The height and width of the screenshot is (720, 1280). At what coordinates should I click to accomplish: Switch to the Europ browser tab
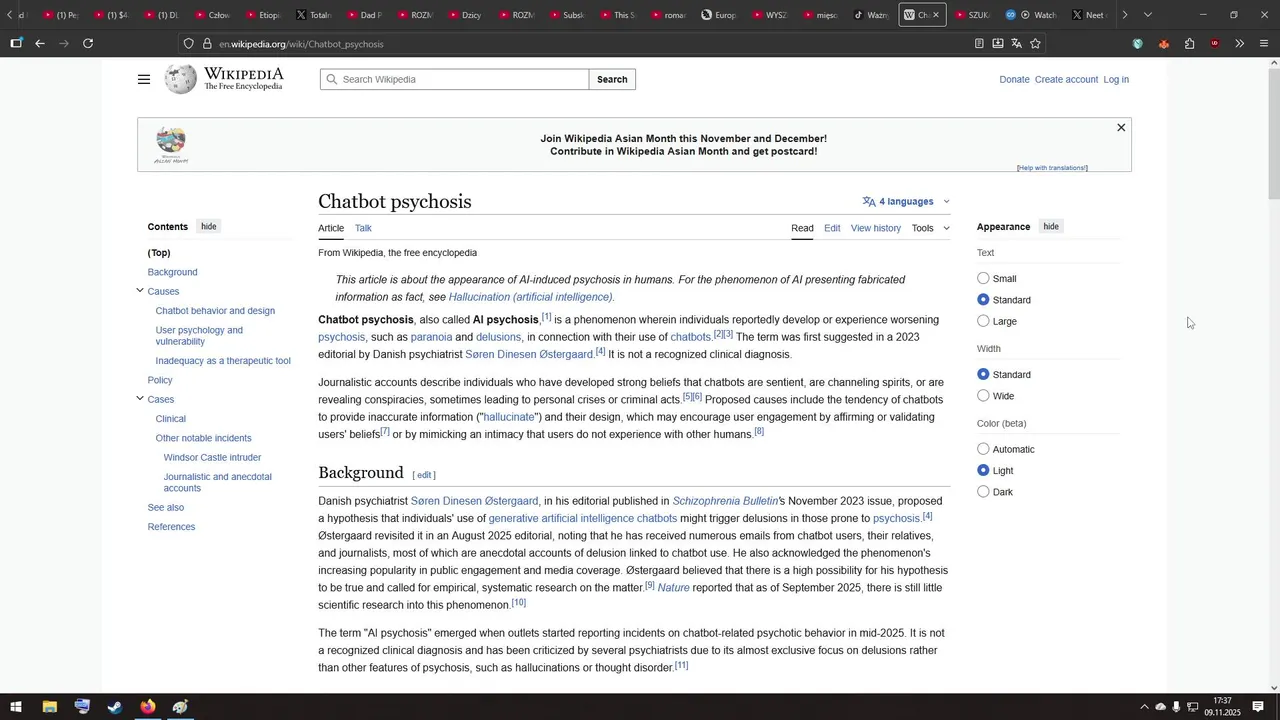pos(718,15)
